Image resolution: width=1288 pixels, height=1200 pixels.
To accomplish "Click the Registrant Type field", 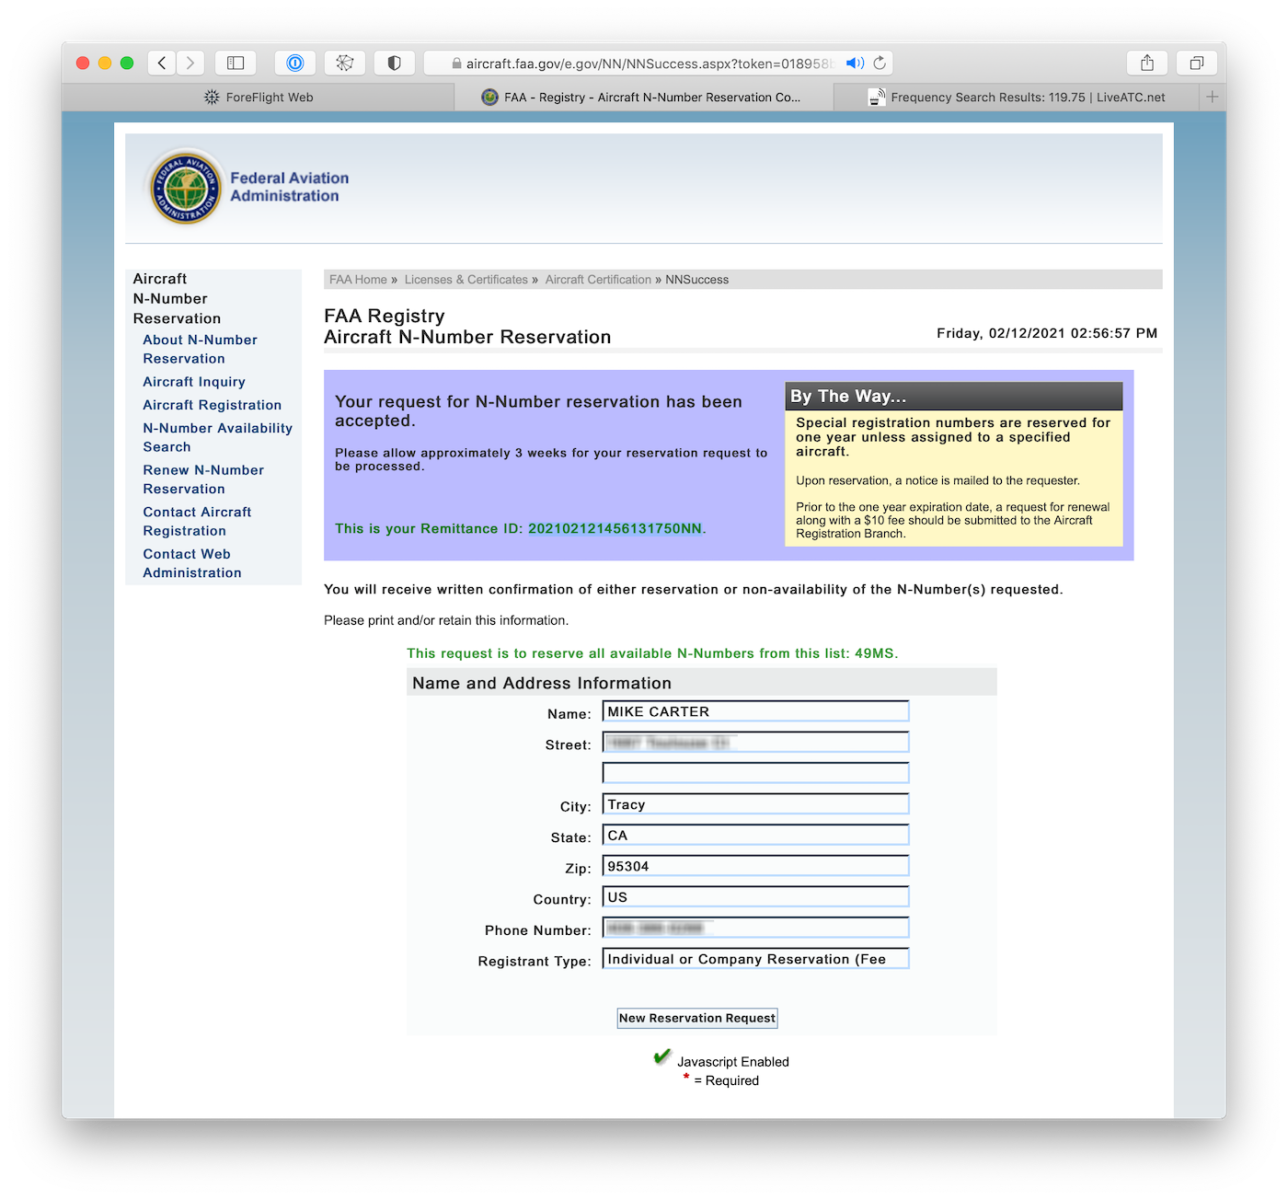I will [755, 959].
